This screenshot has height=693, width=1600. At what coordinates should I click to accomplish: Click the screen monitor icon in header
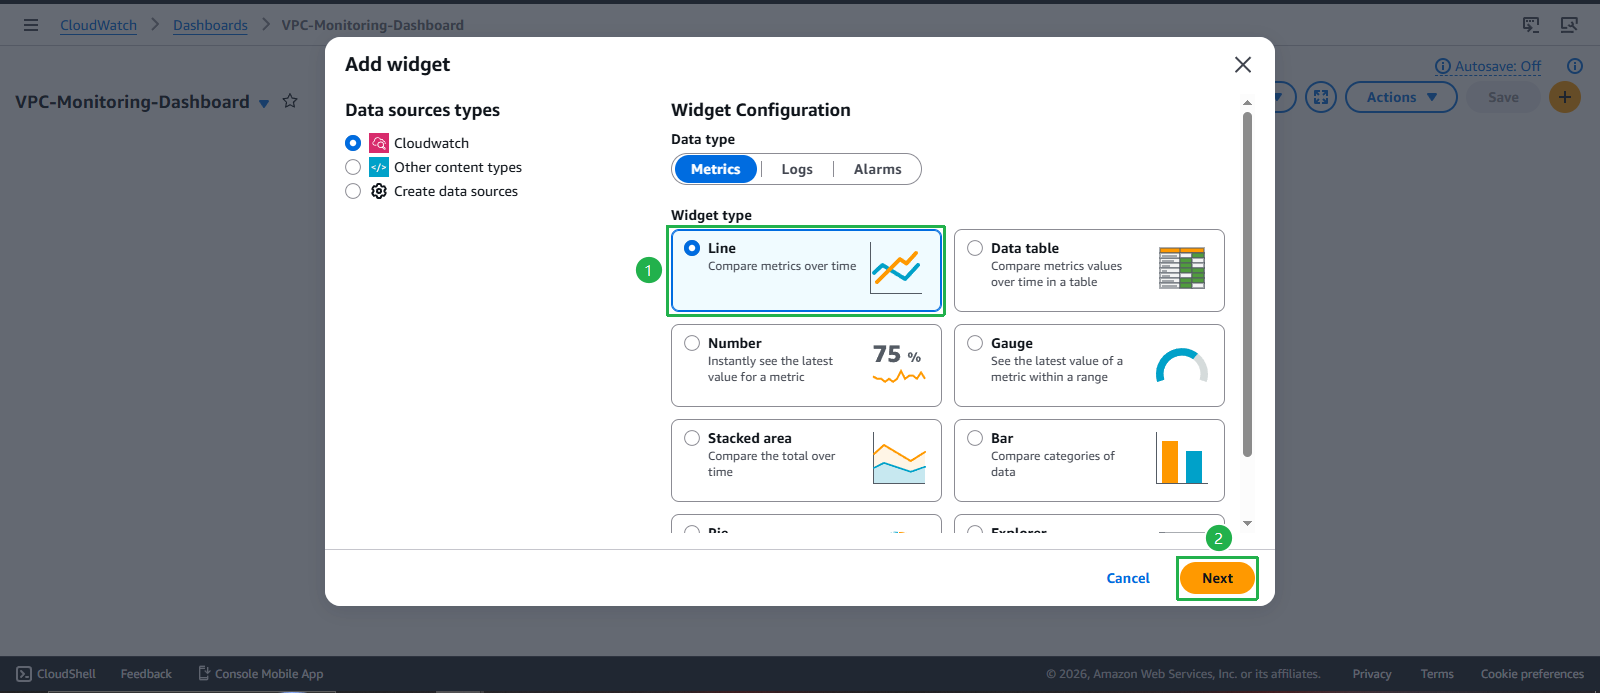1569,25
